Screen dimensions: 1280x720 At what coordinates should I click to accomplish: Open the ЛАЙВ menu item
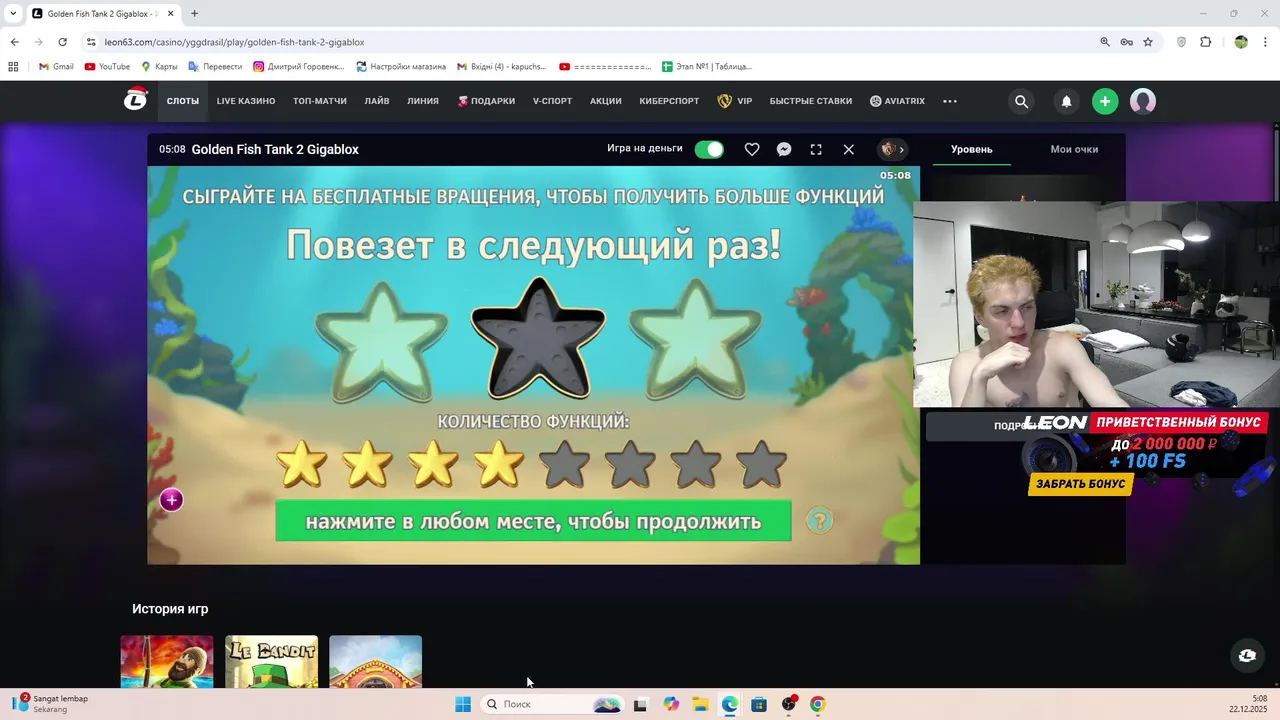coord(377,101)
